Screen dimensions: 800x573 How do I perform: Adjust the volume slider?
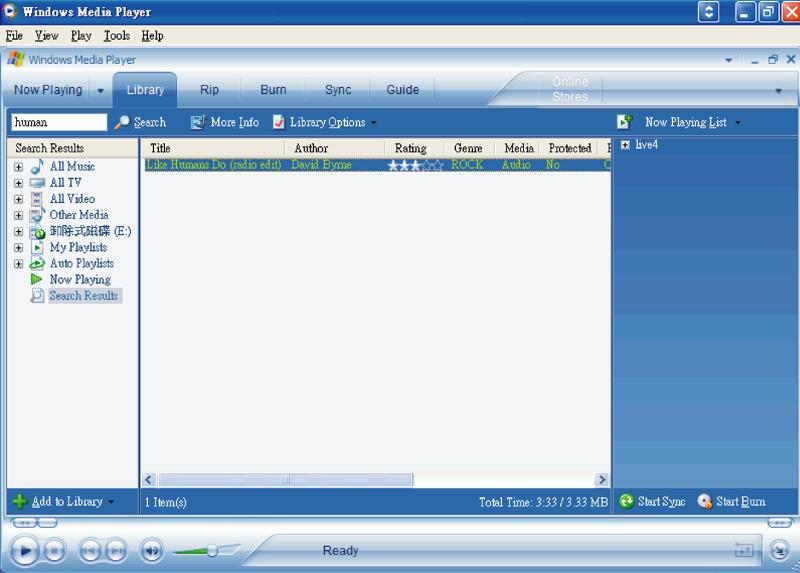coord(212,551)
